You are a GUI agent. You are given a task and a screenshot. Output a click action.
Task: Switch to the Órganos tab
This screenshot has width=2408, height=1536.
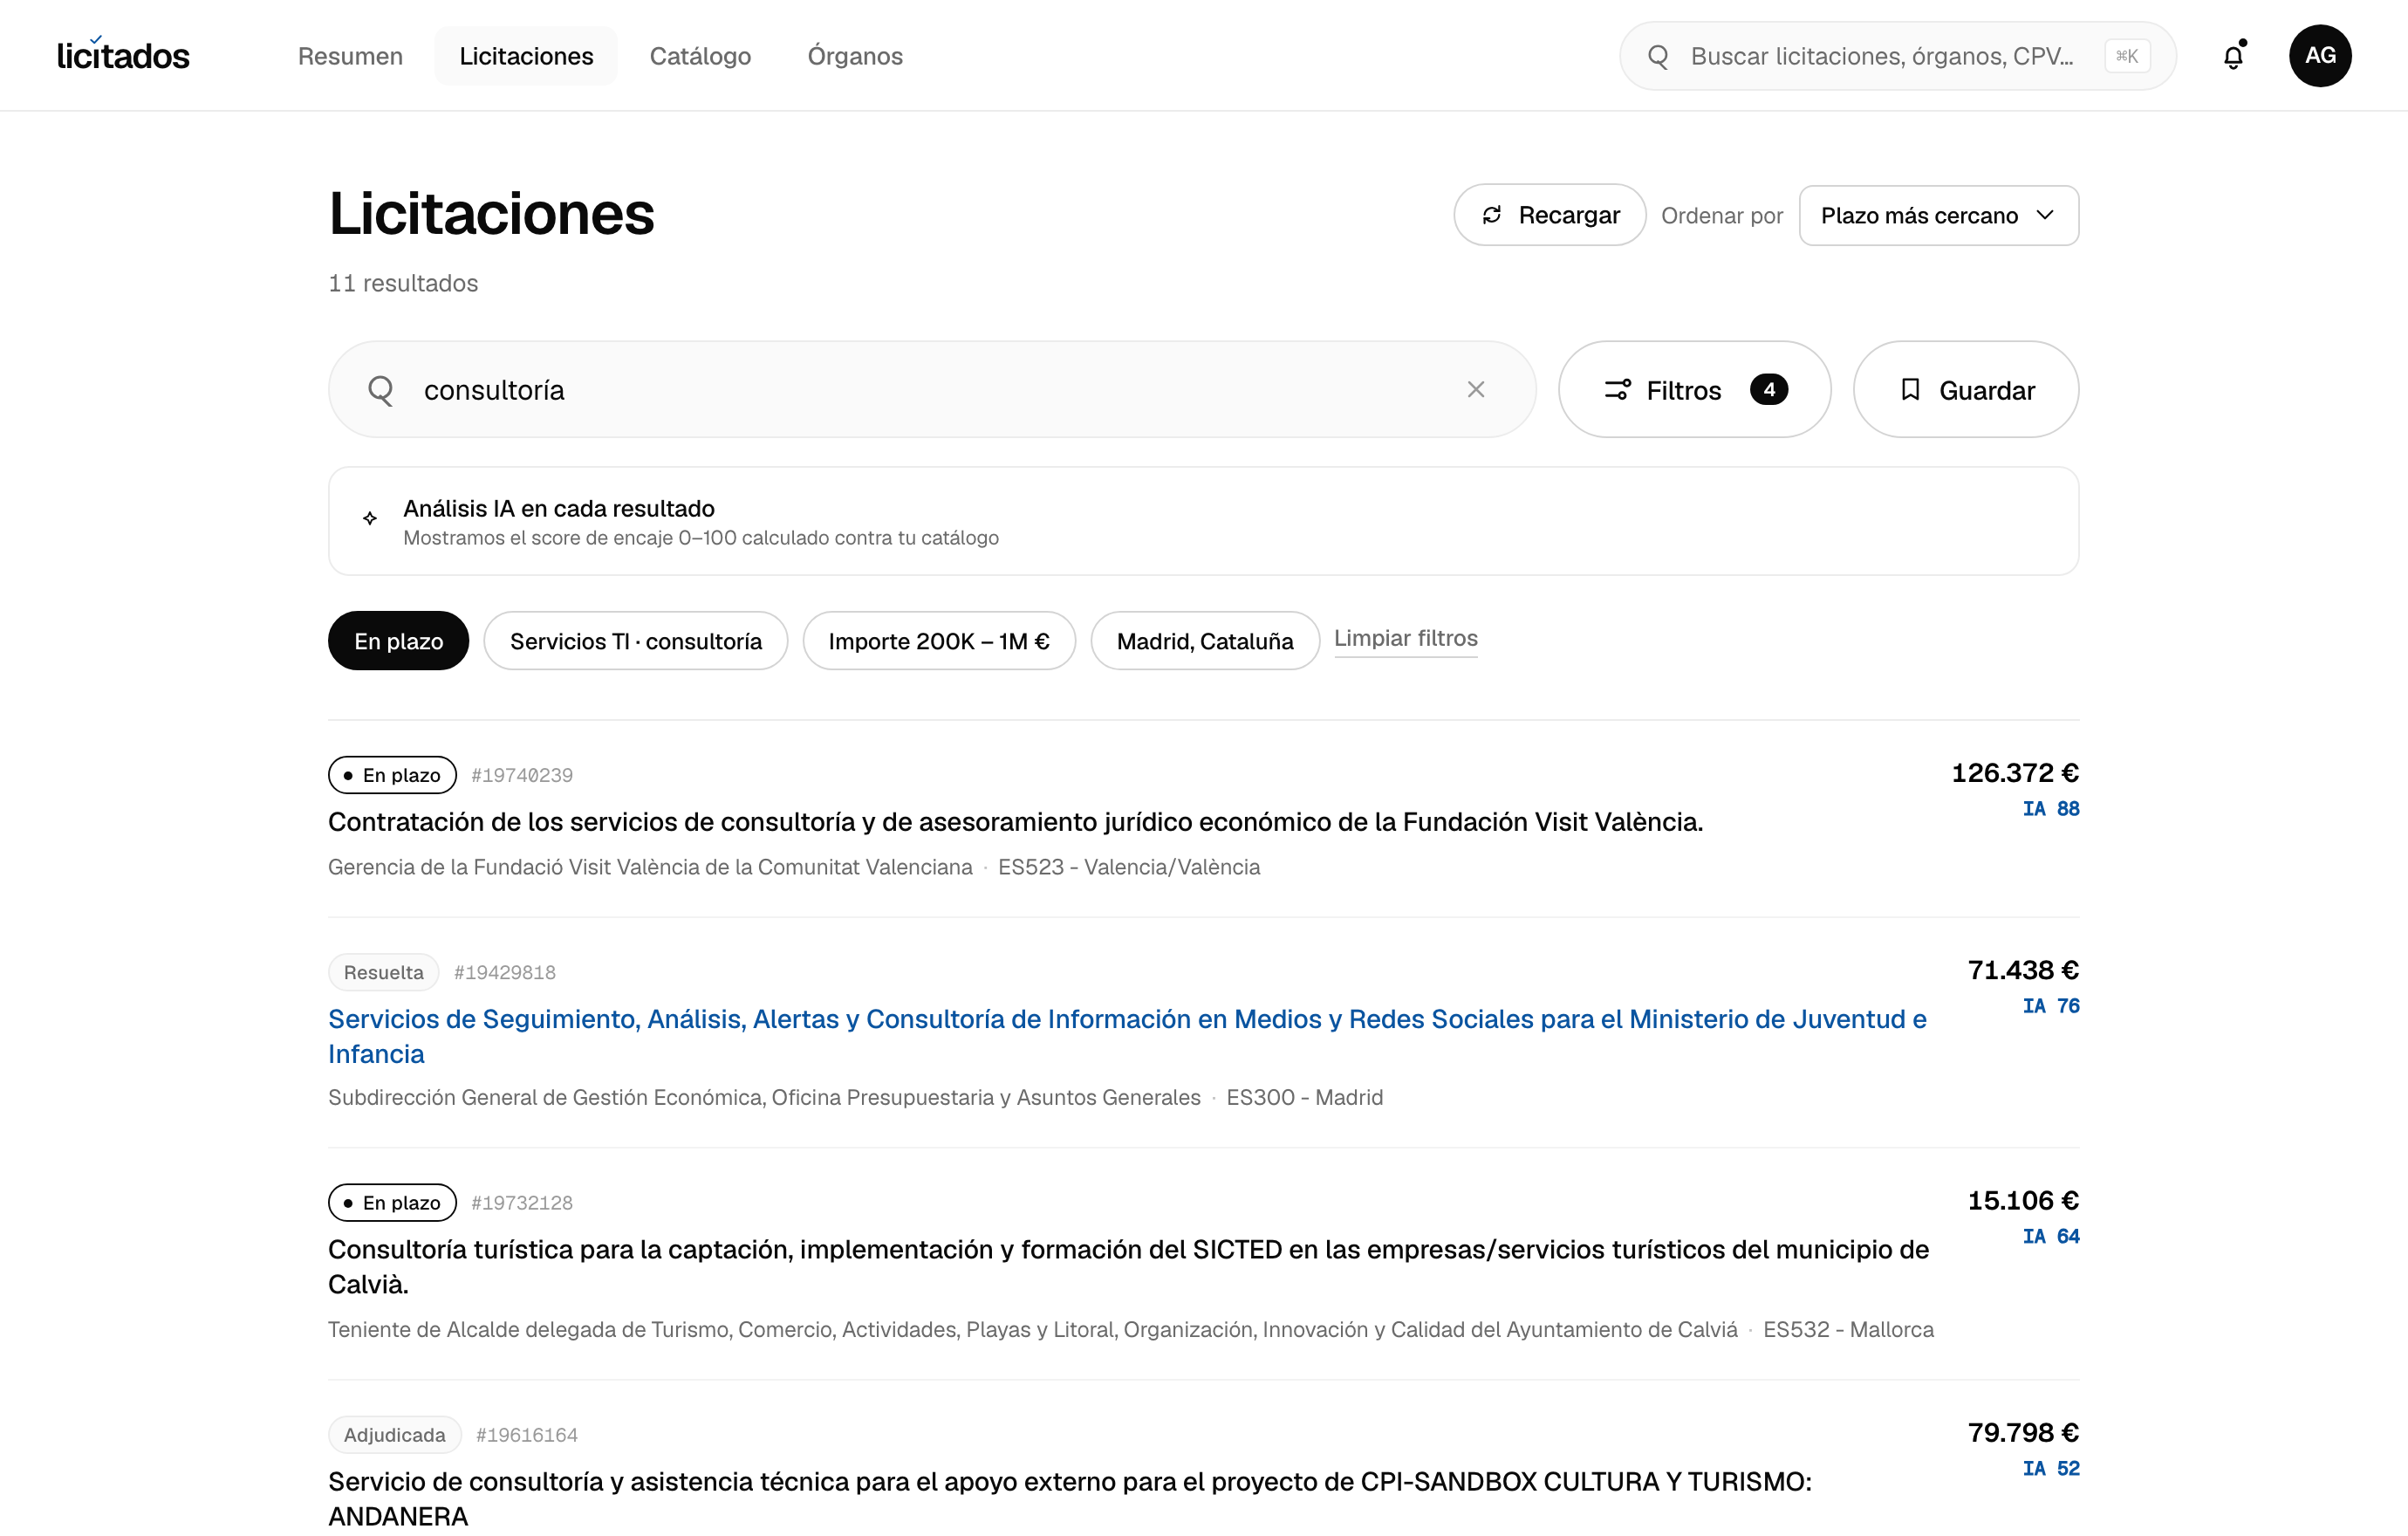coord(855,56)
